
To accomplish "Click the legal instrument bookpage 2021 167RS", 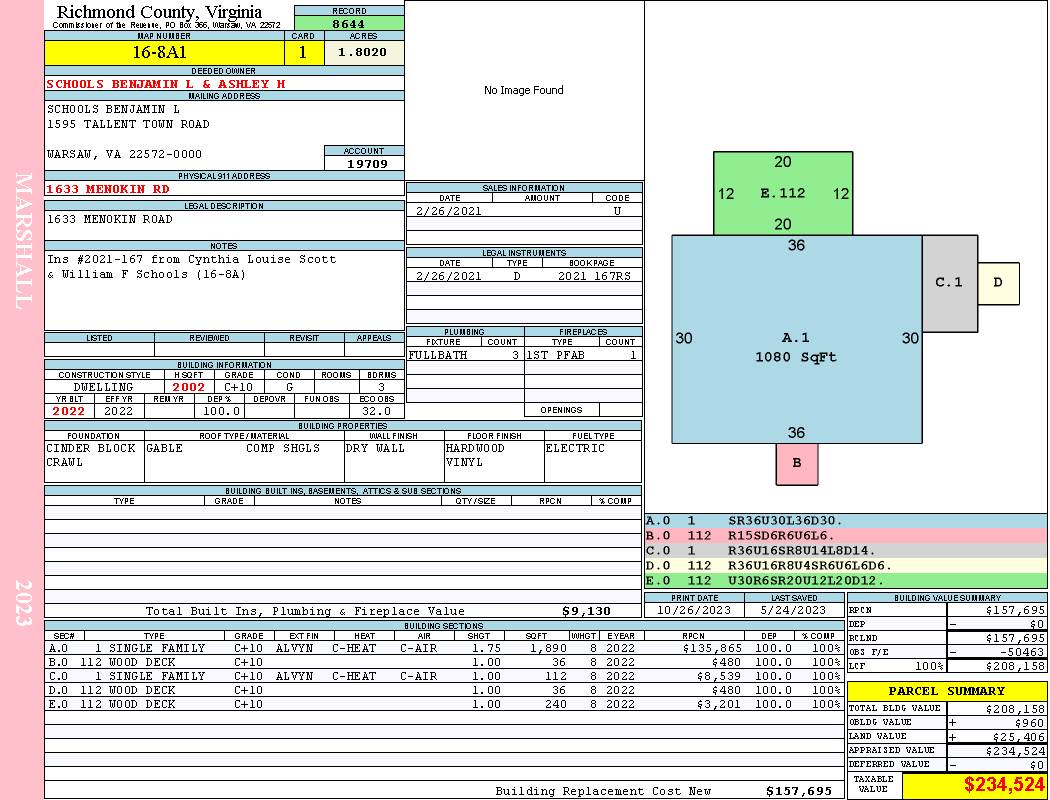I will coord(594,276).
